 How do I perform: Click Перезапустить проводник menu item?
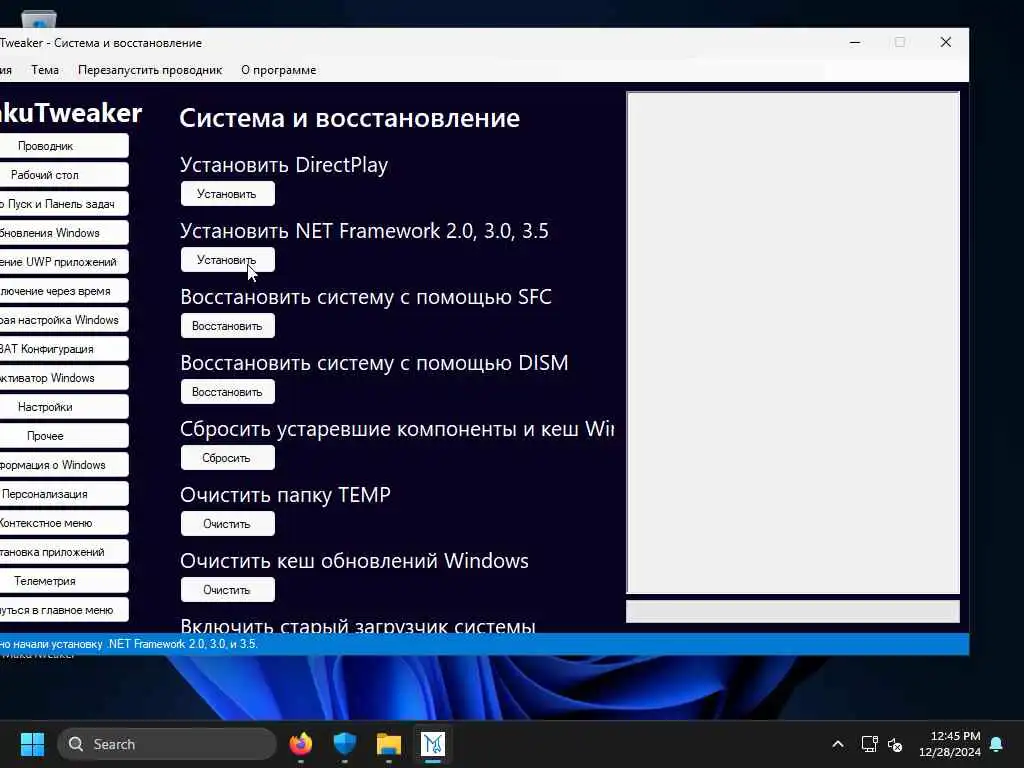(150, 70)
